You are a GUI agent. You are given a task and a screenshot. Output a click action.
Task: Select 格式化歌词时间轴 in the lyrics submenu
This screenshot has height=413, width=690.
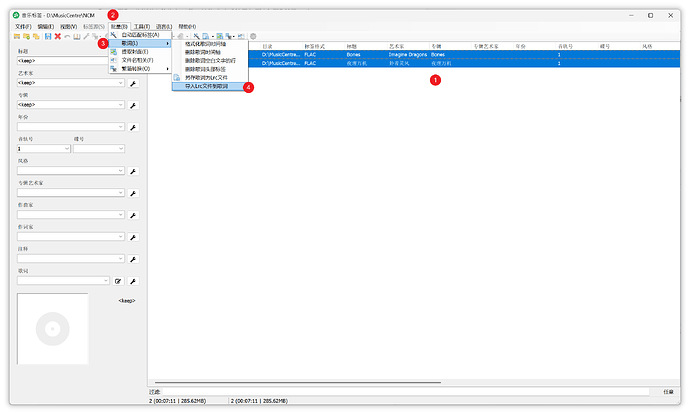coord(209,44)
